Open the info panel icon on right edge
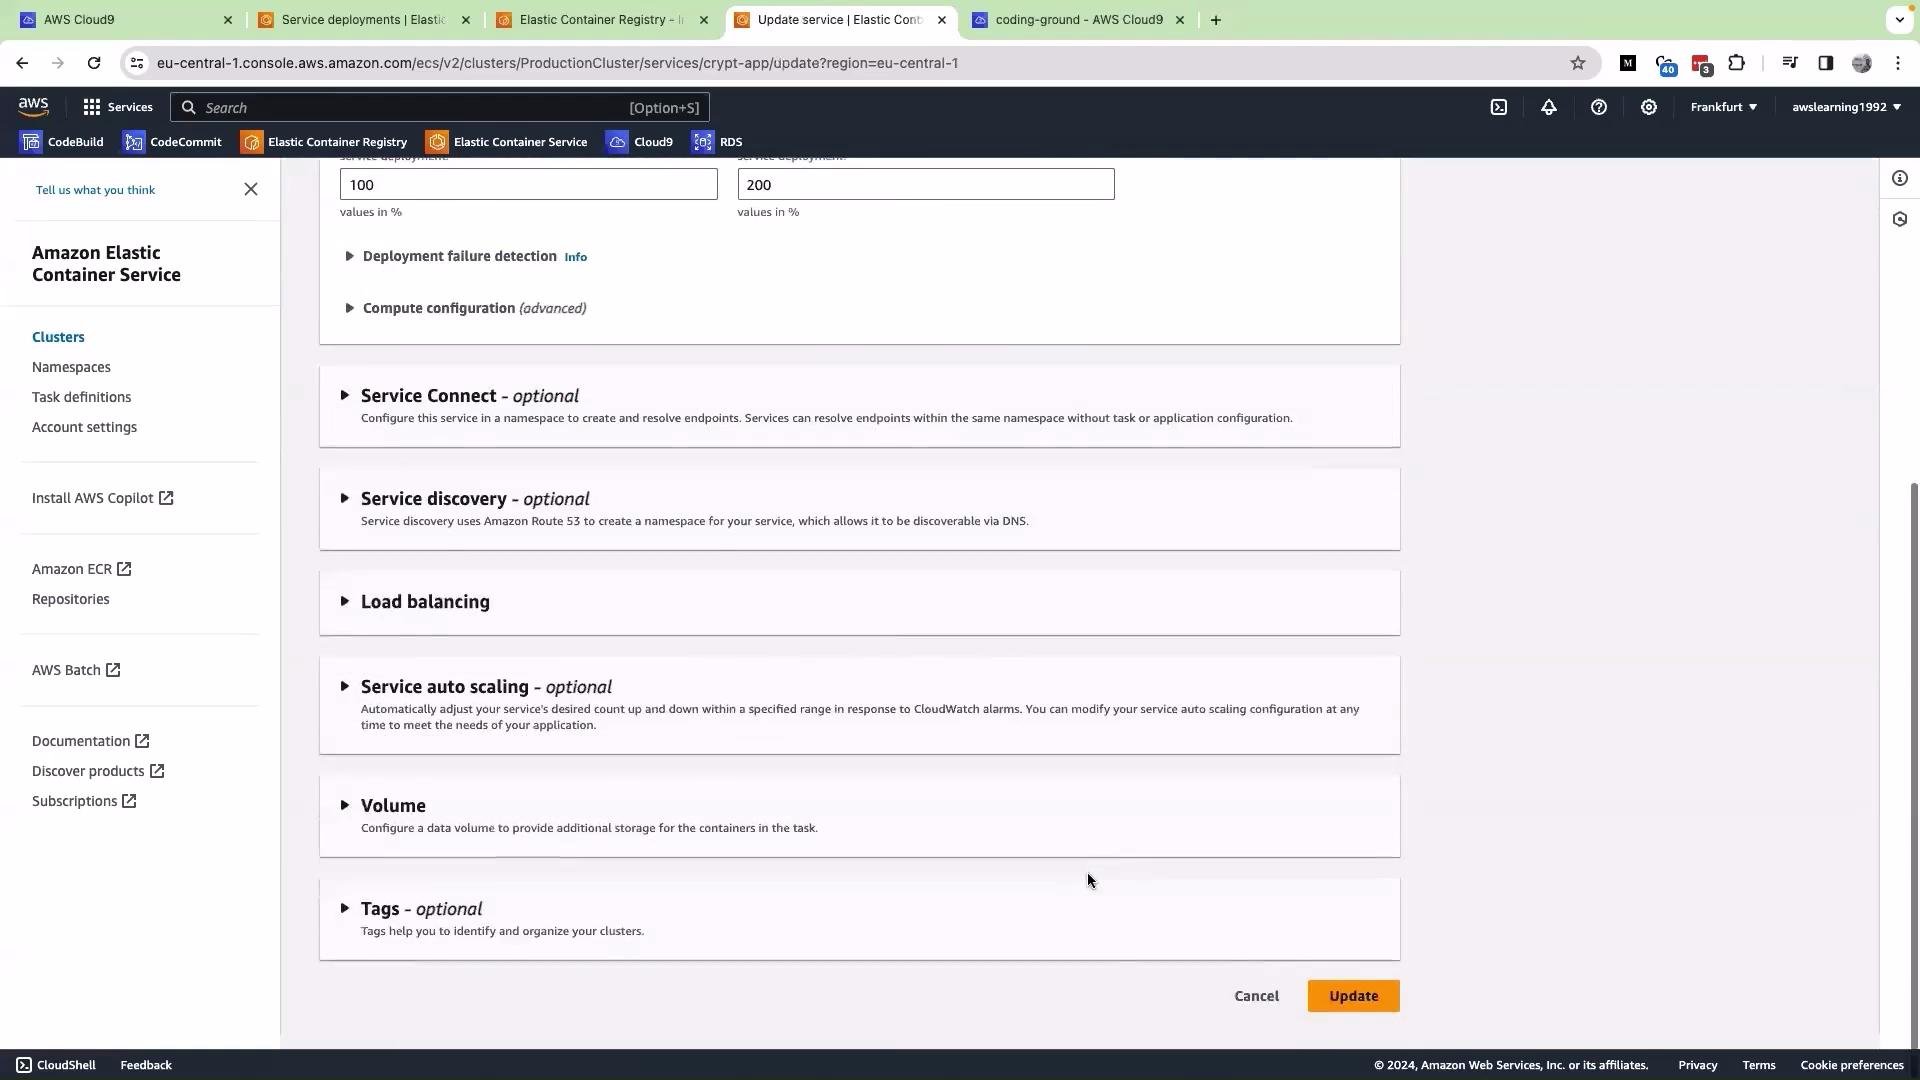The image size is (1920, 1080). click(1899, 178)
